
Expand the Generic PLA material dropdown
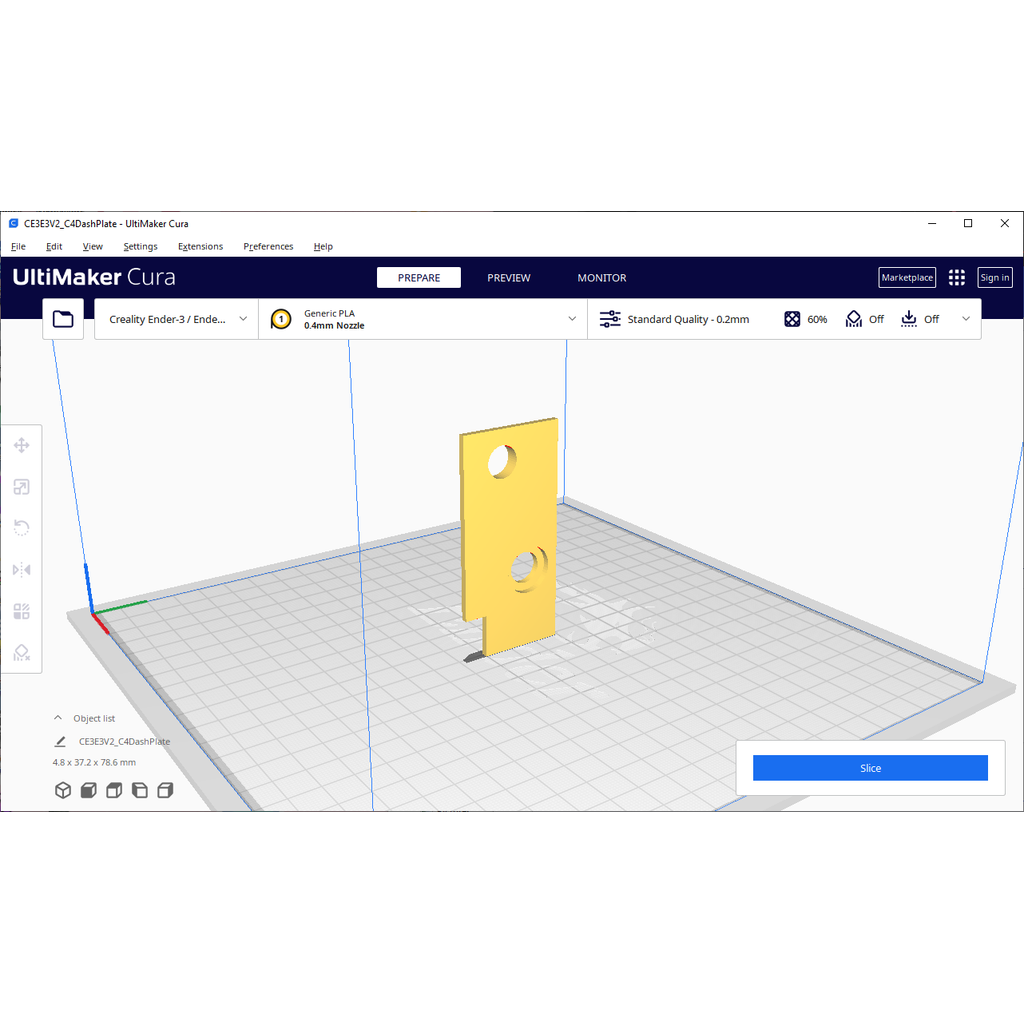[423, 319]
